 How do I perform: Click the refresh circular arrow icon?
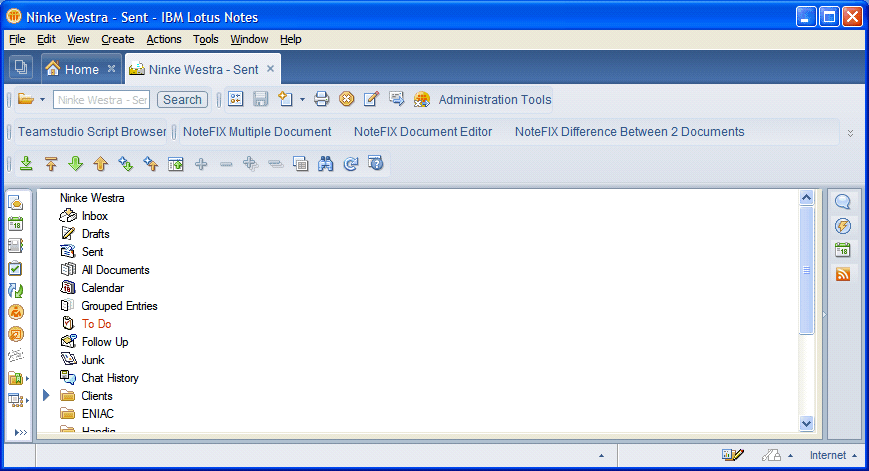(351, 163)
